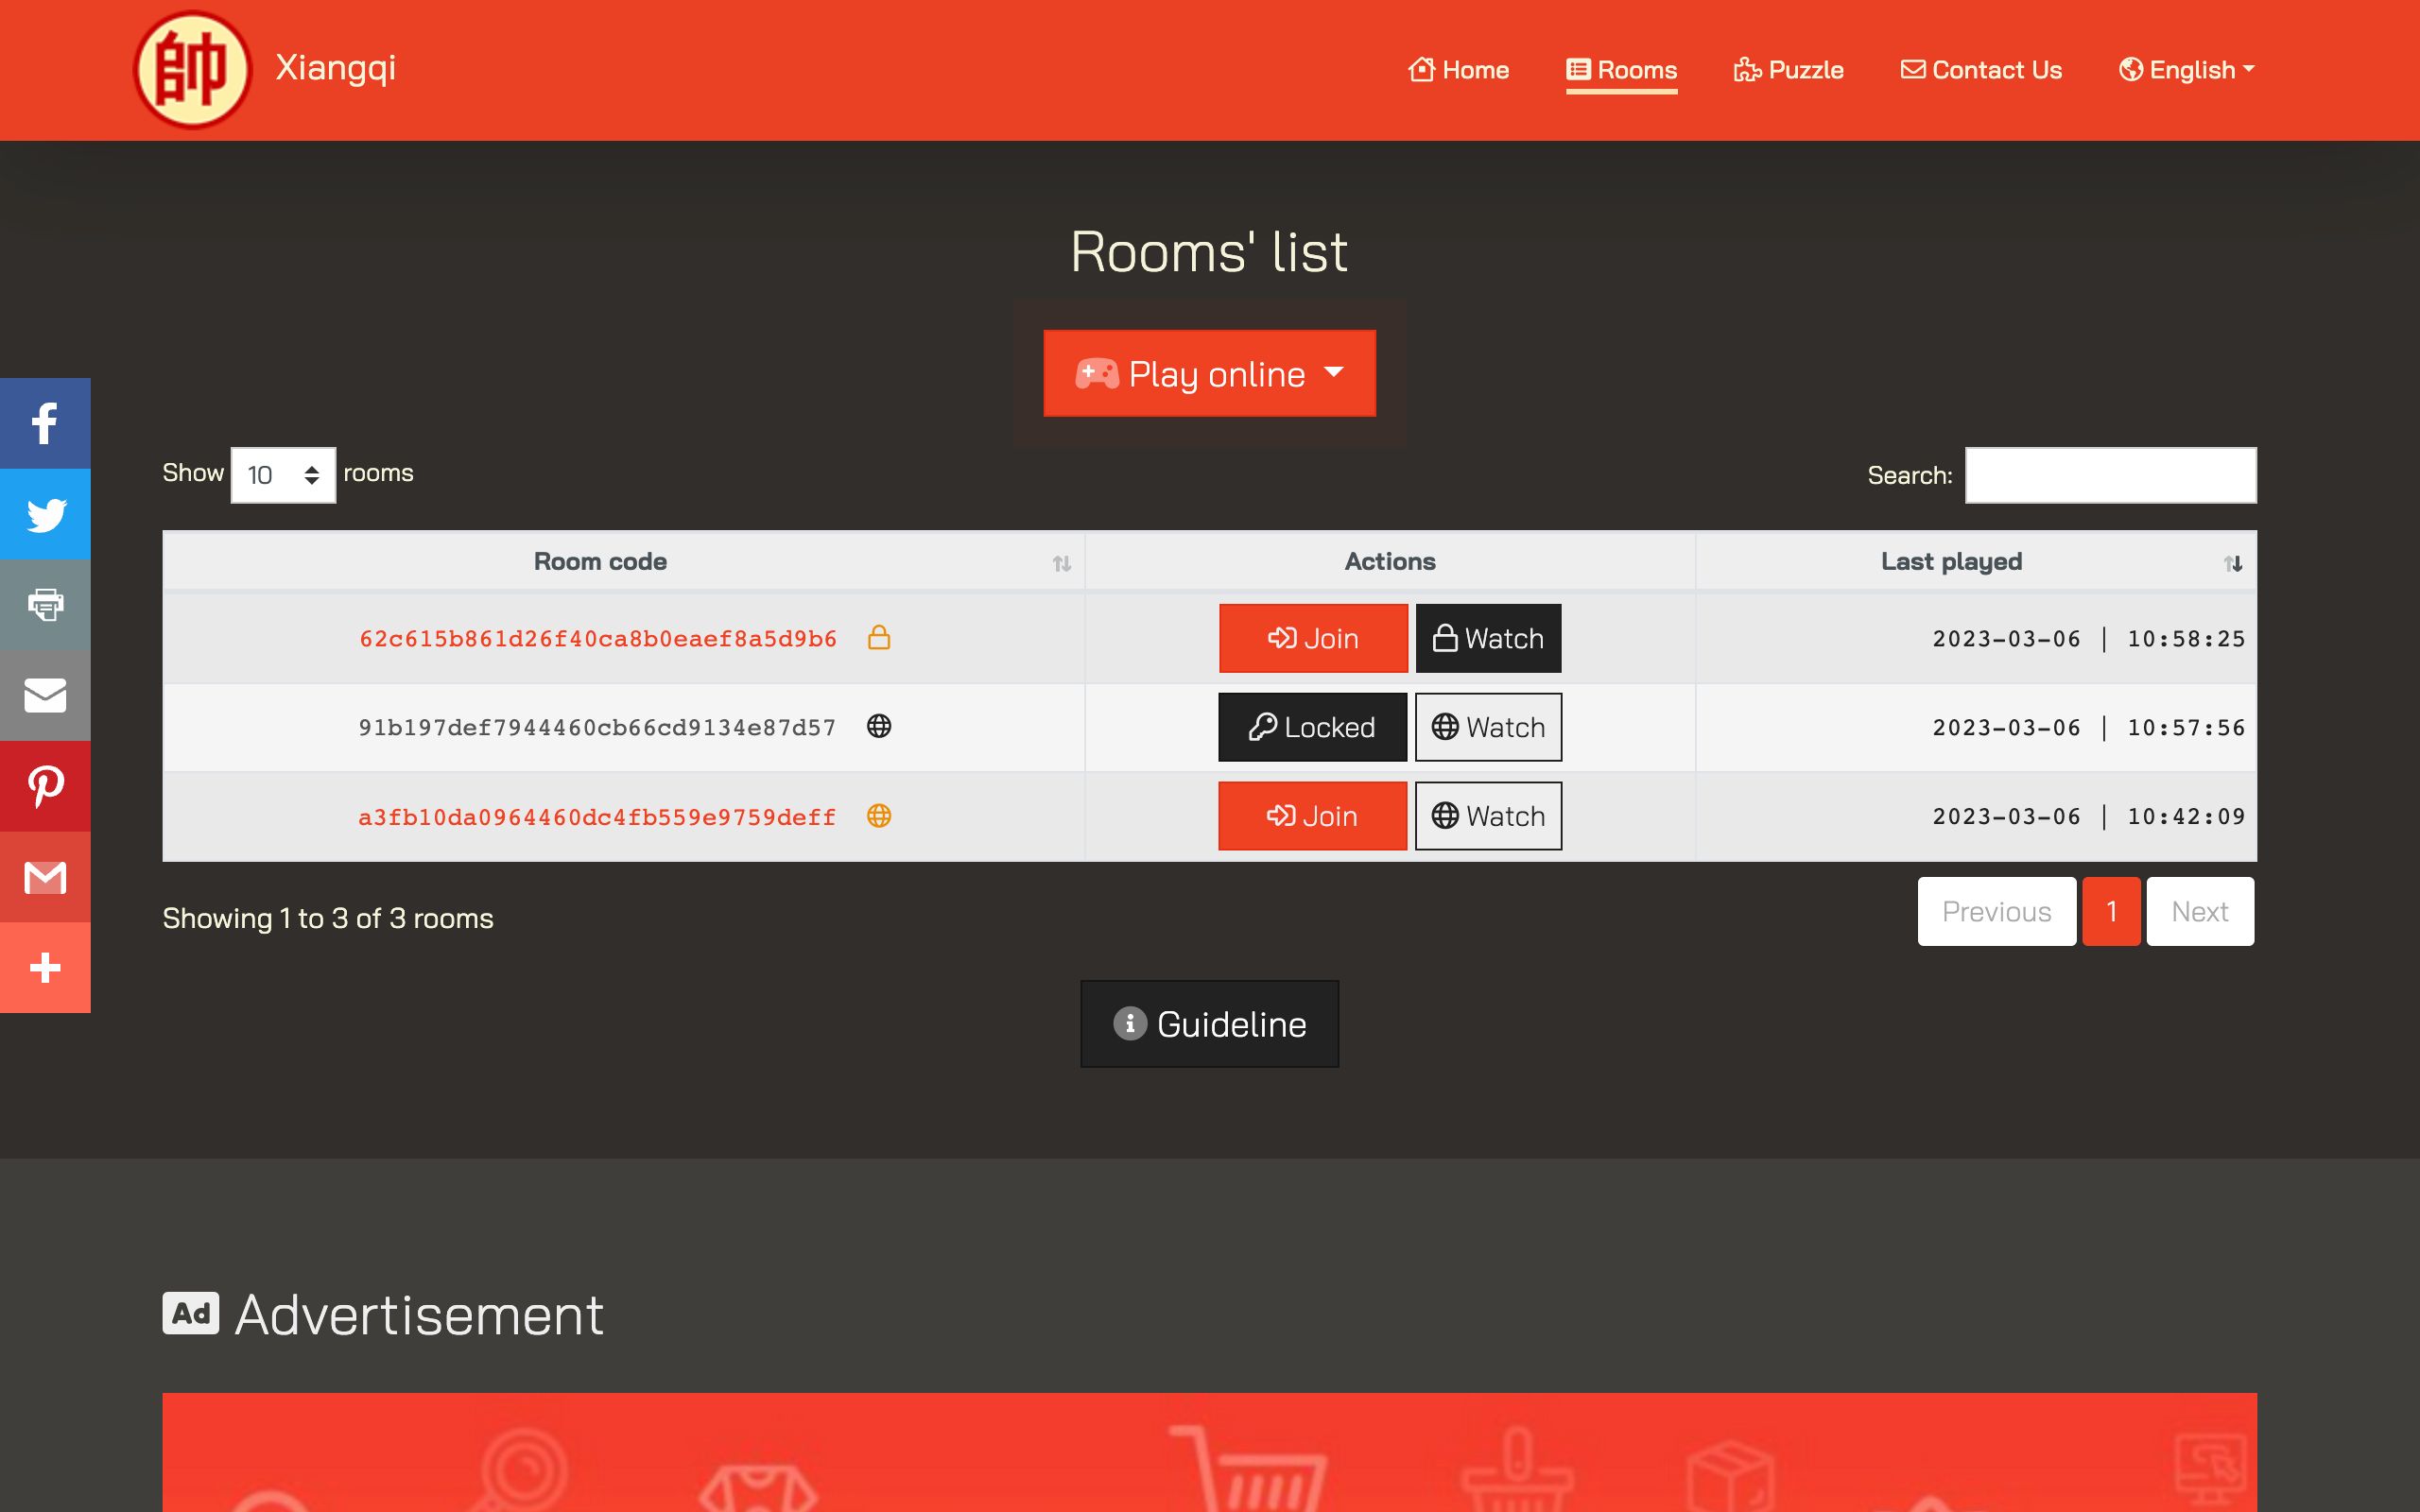This screenshot has height=1512, width=2420.
Task: Click the print icon in sidebar
Action: tap(45, 604)
